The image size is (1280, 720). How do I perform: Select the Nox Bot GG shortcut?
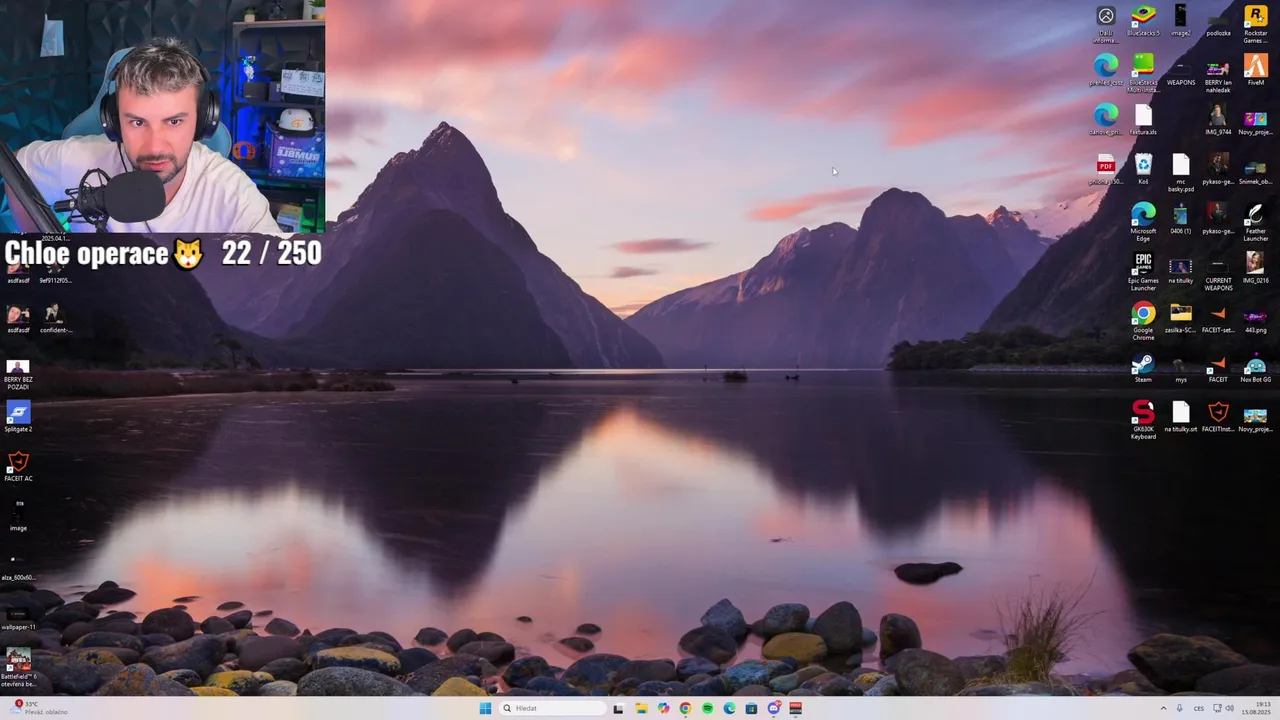1255,368
